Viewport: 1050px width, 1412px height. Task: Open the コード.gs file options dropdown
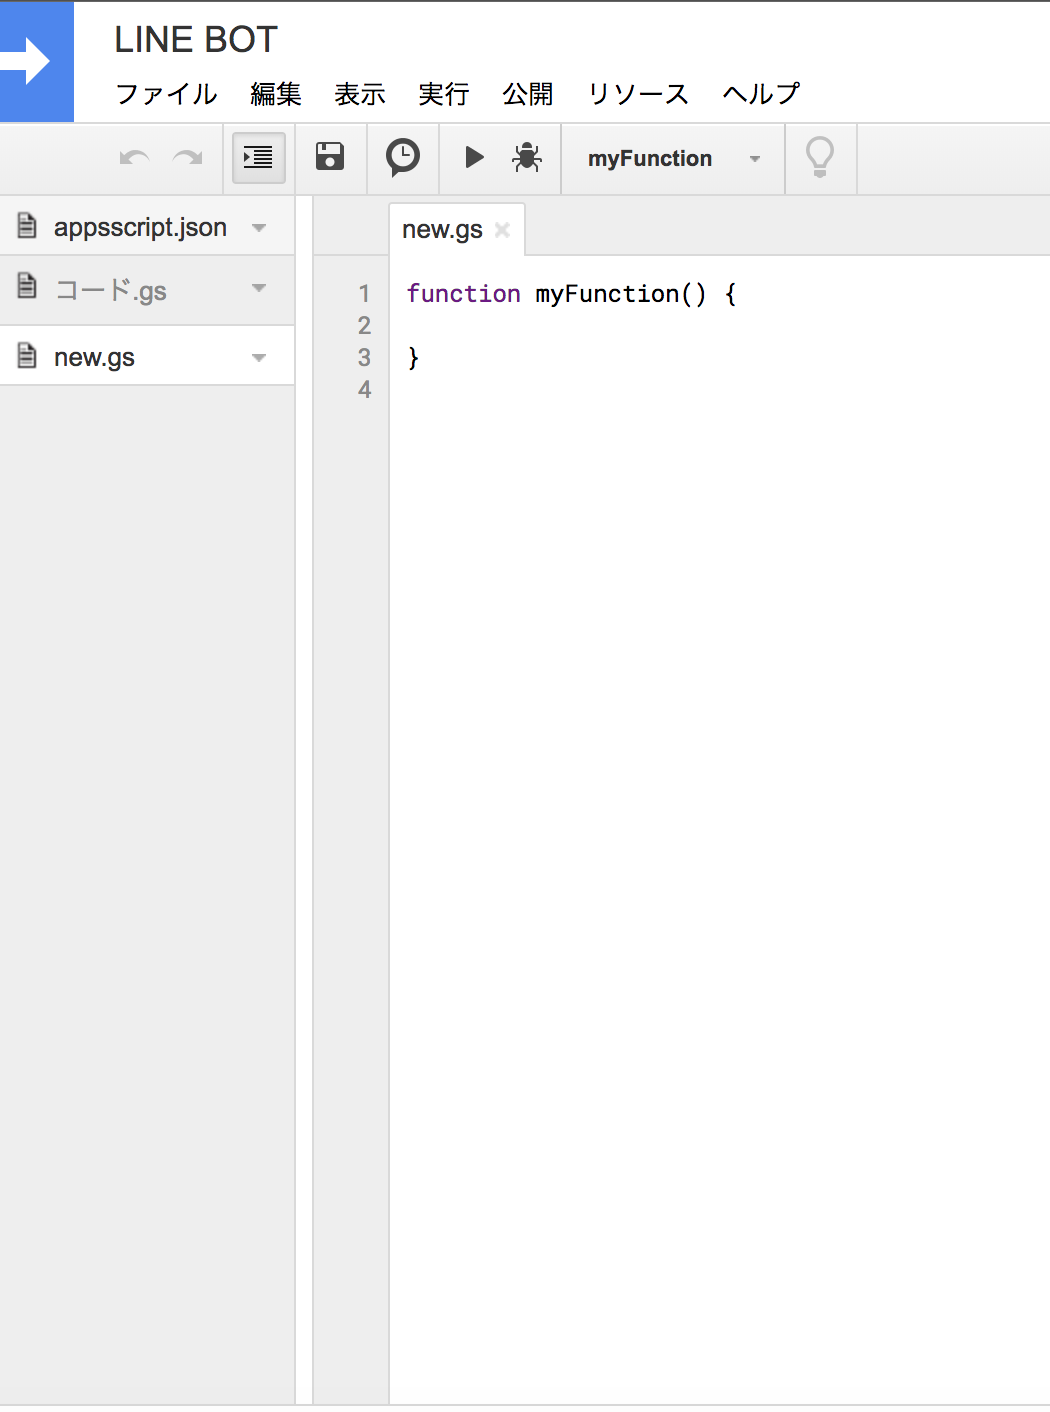pyautogui.click(x=259, y=290)
